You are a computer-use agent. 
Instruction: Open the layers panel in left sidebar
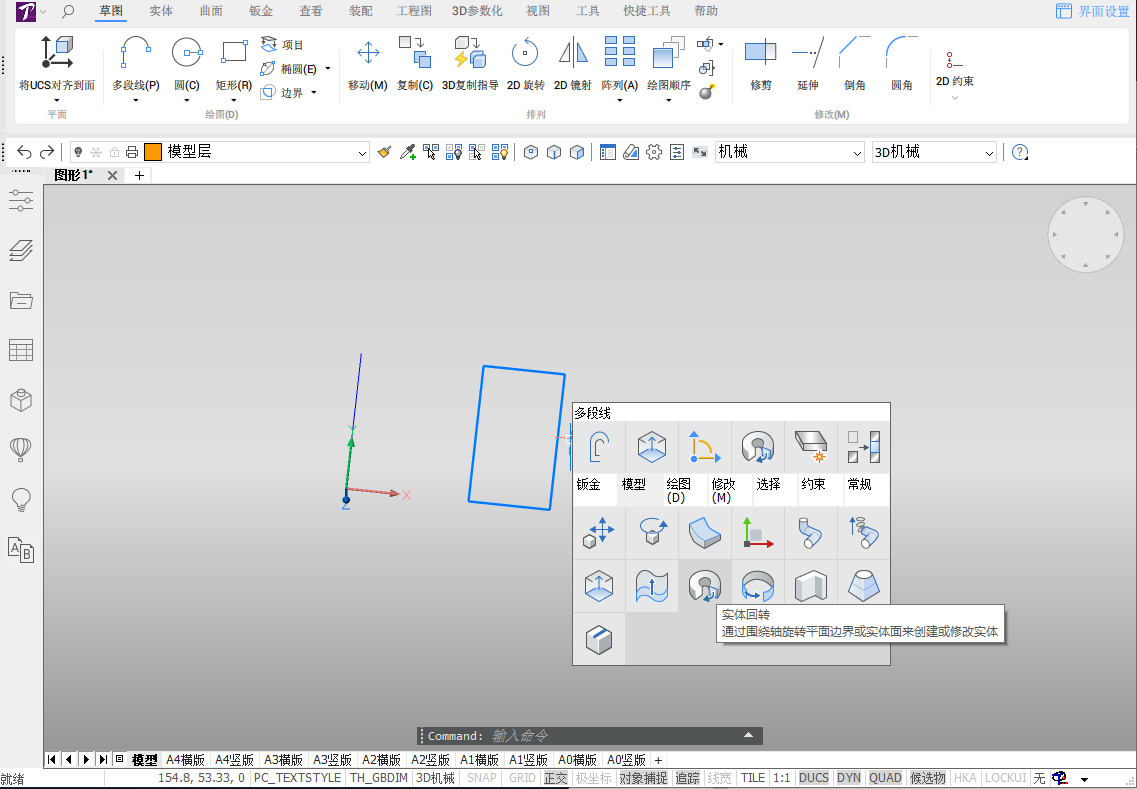click(21, 250)
